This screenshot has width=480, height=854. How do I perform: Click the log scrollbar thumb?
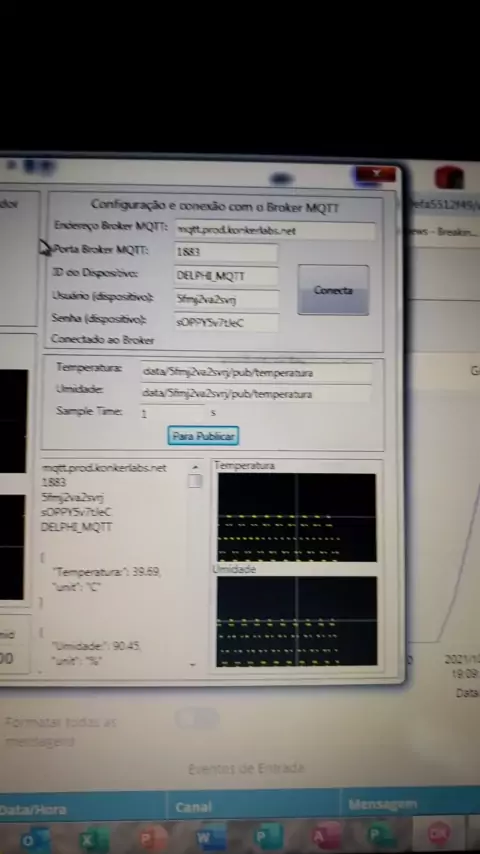click(x=195, y=481)
